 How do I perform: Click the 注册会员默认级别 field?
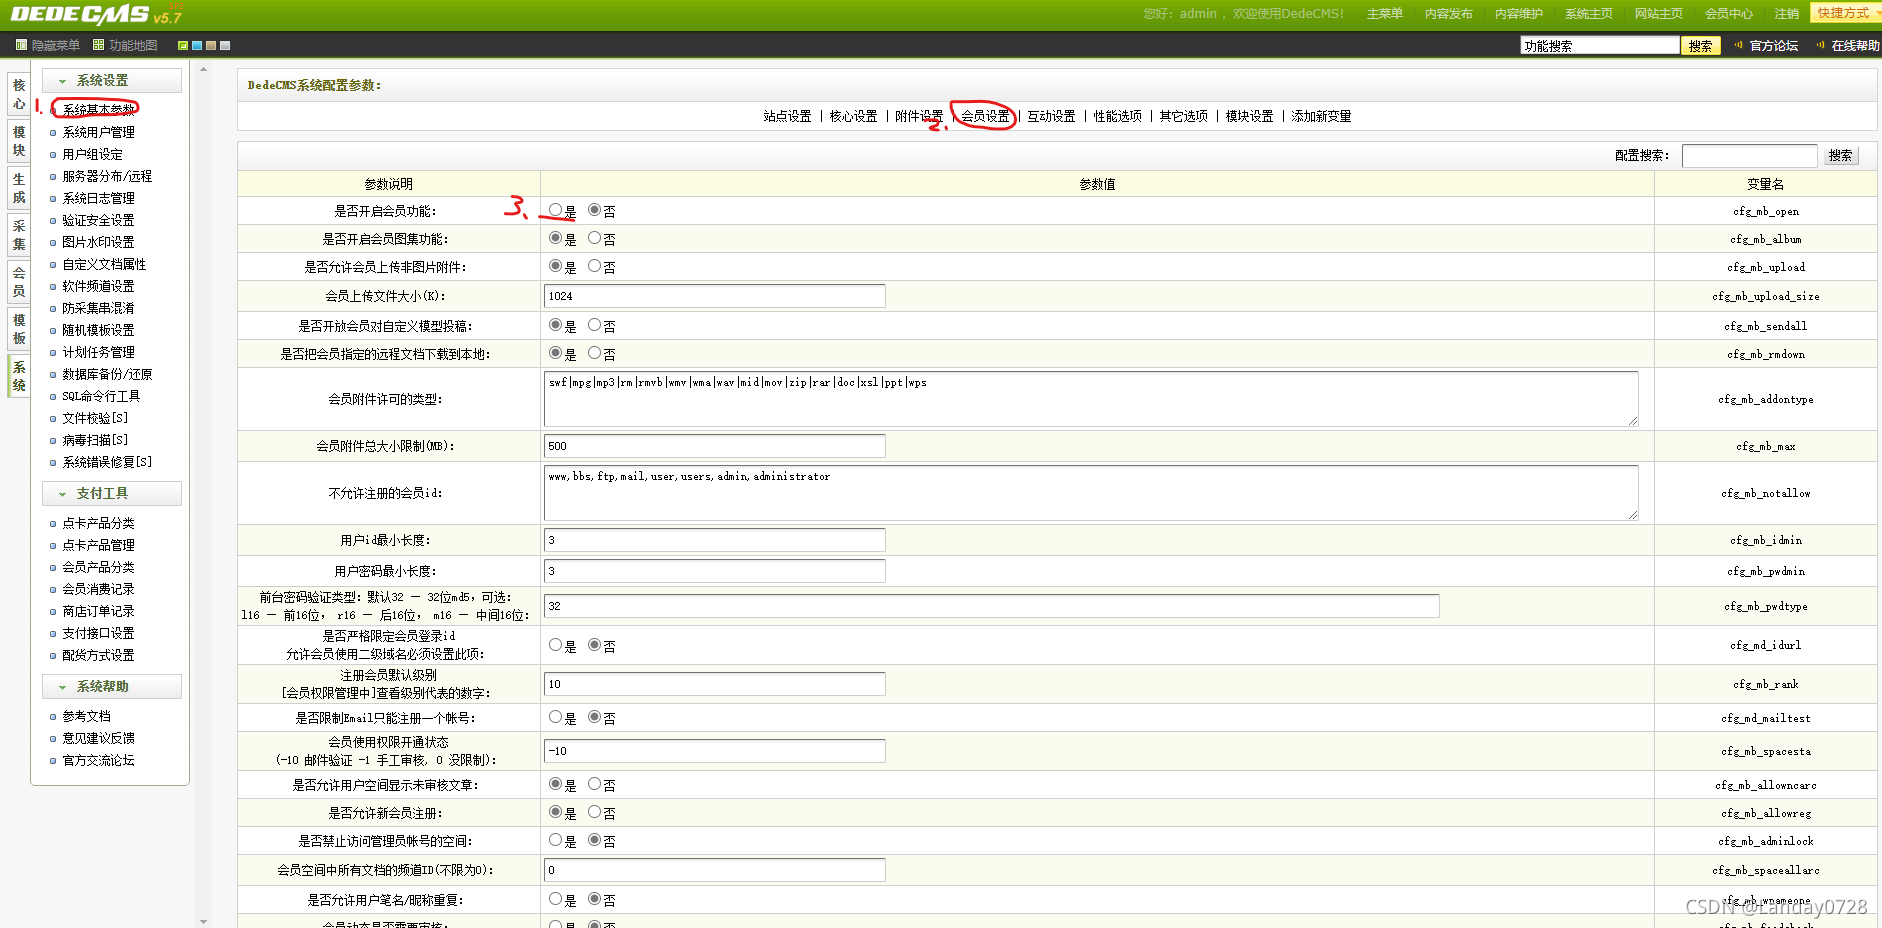pos(715,684)
